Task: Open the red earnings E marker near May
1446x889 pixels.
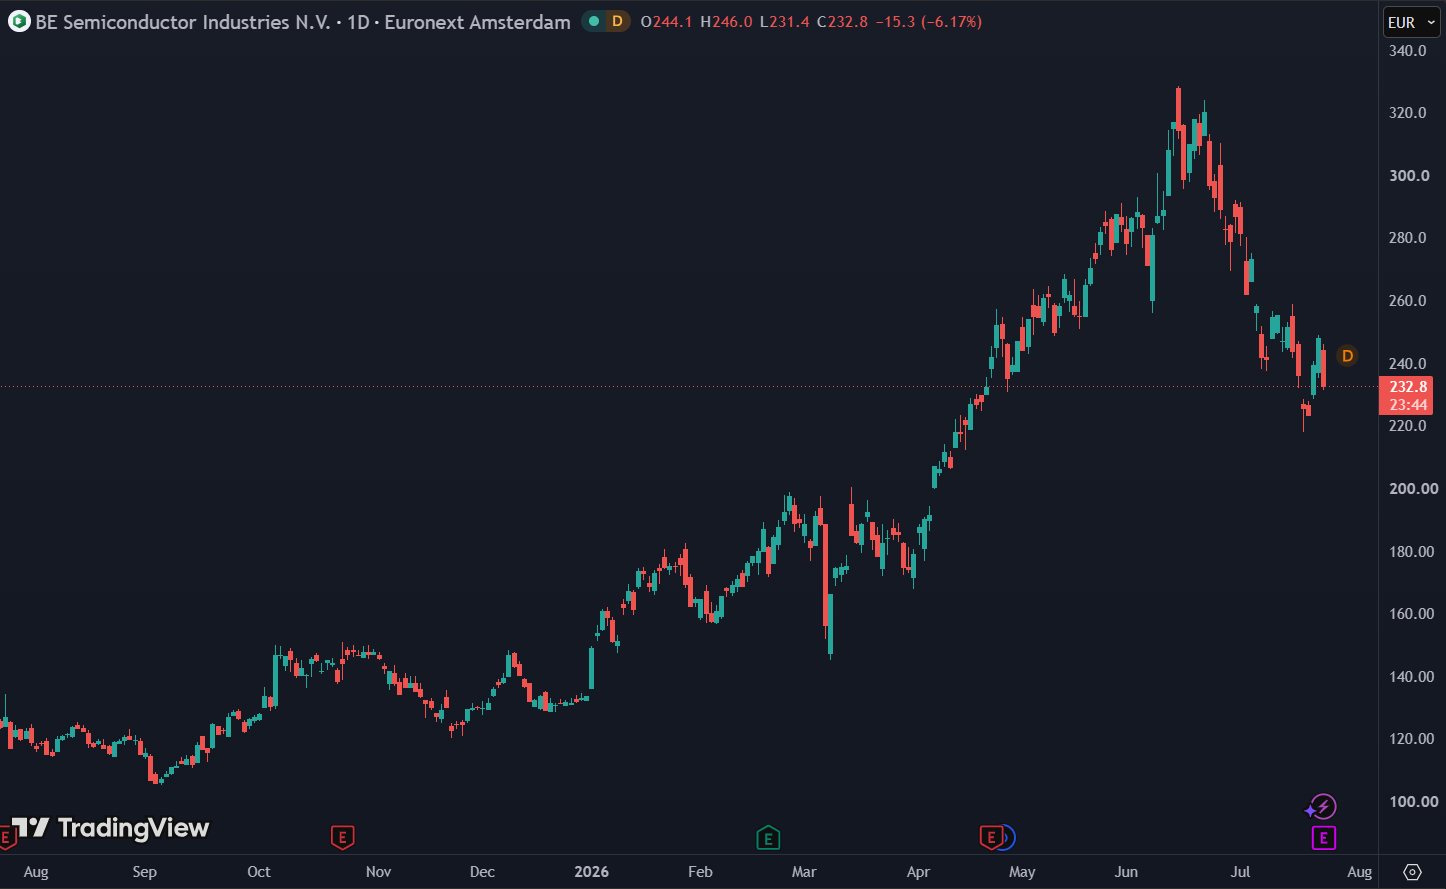Action: coord(991,838)
